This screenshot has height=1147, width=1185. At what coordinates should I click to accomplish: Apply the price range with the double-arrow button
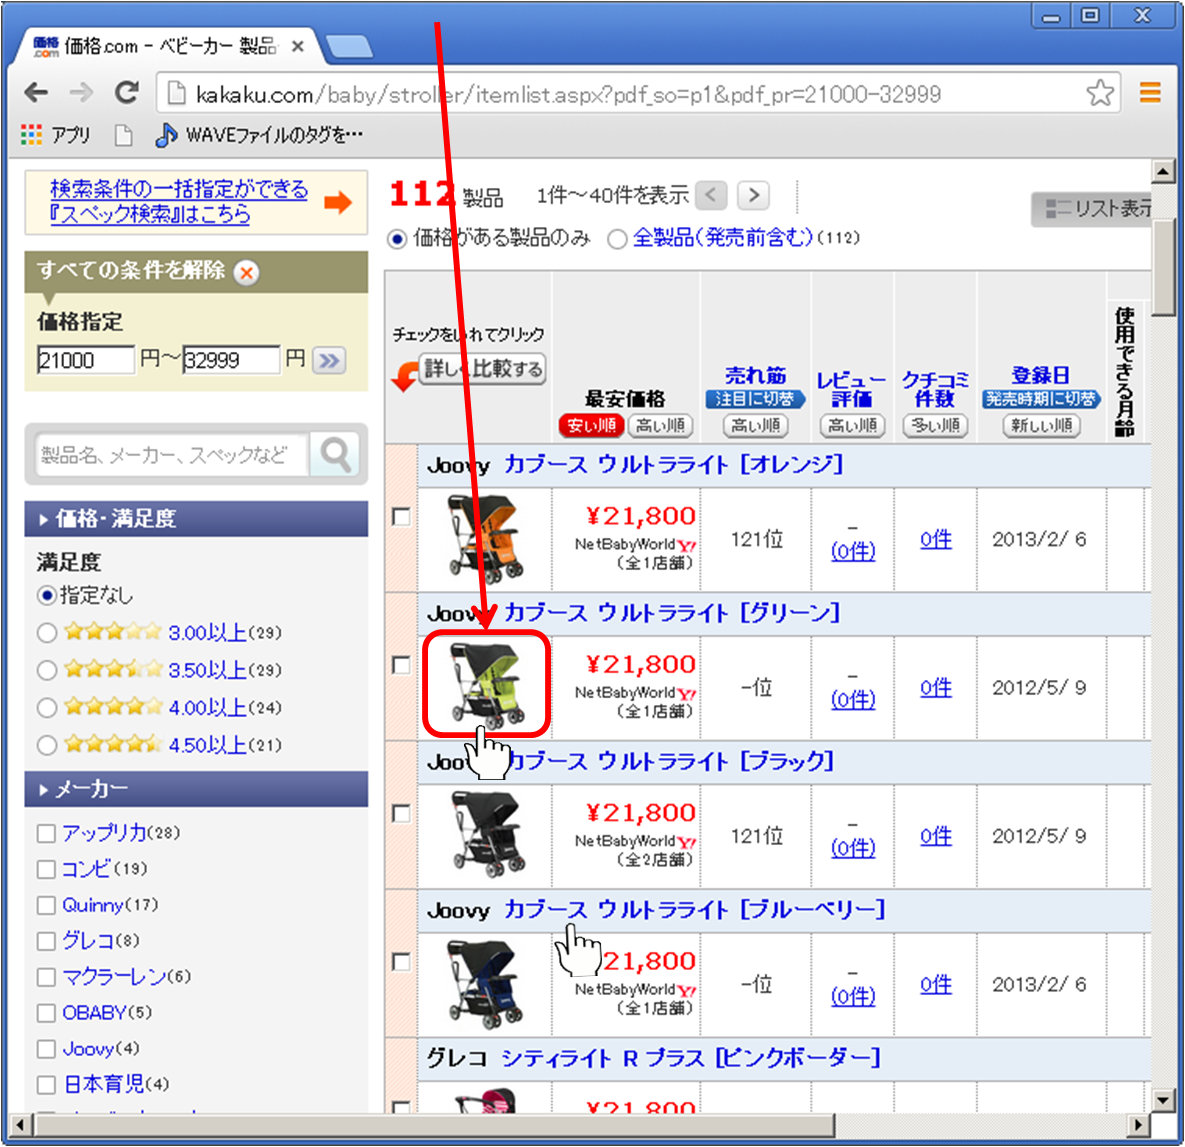point(327,360)
